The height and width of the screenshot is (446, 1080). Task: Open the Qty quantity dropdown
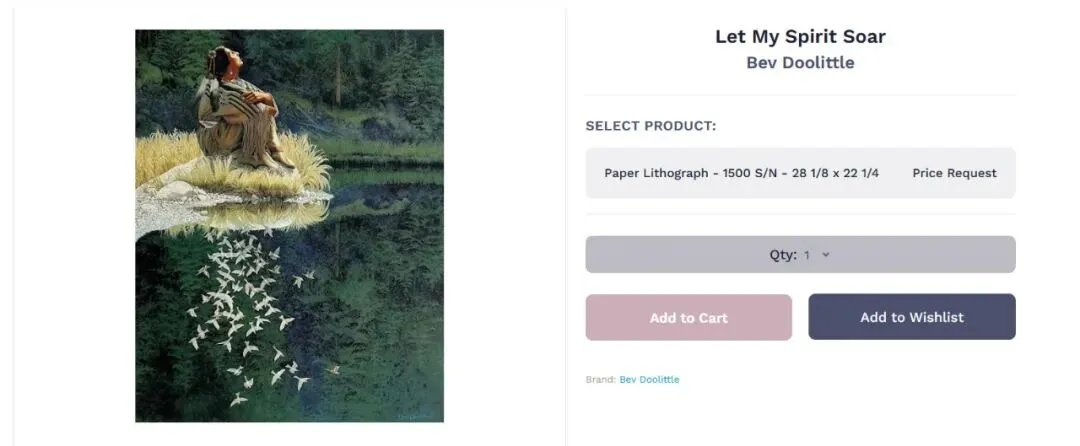[x=800, y=255]
